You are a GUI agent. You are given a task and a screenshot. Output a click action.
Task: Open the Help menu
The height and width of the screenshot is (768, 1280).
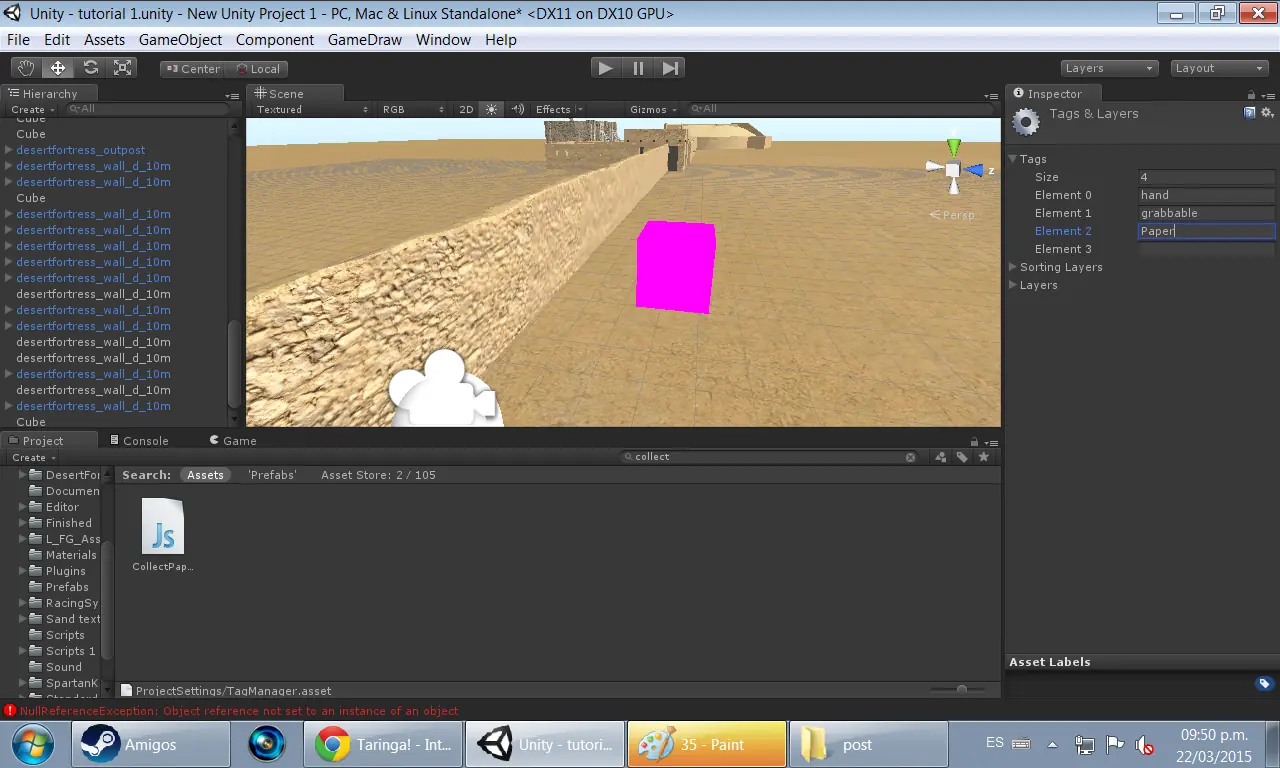501,40
